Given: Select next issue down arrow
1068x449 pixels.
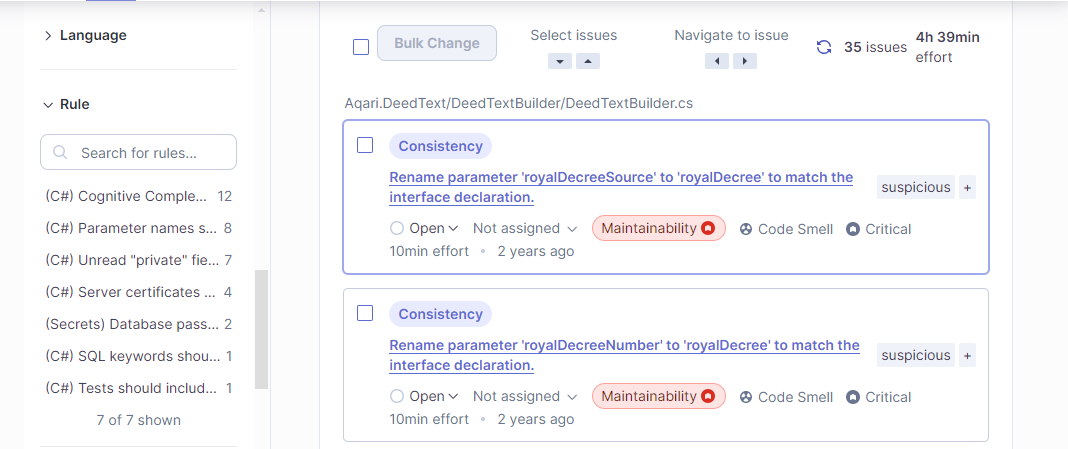Looking at the screenshot, I should (560, 61).
